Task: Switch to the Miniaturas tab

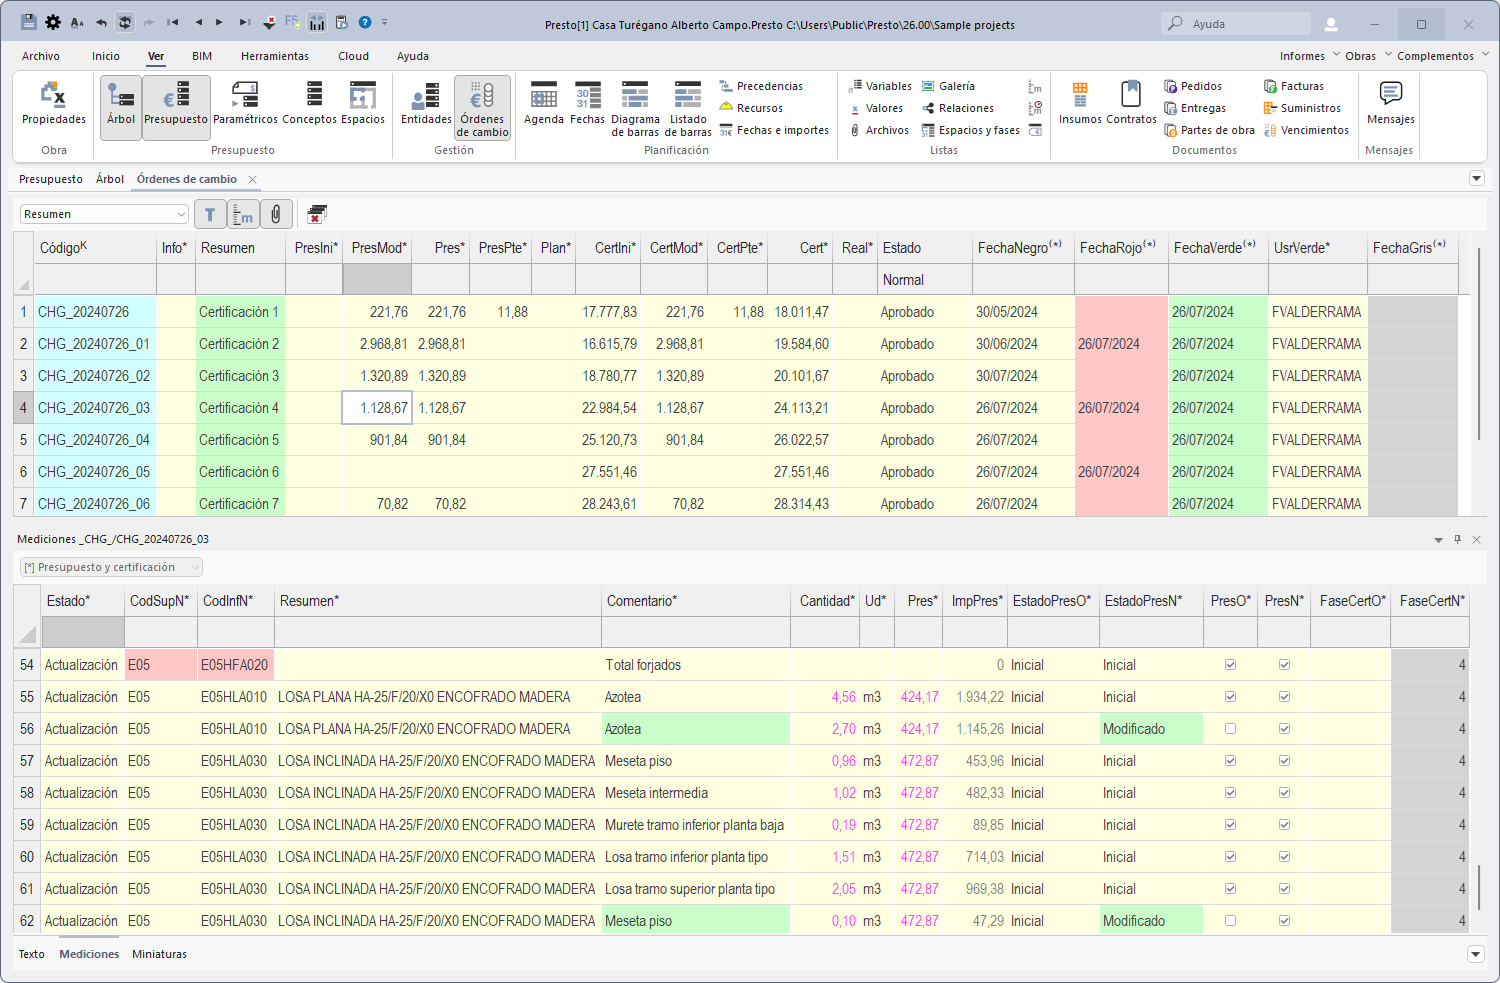Action: (x=159, y=954)
